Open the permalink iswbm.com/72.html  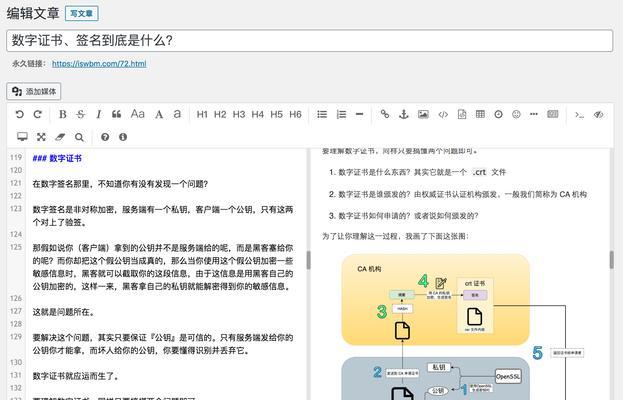coord(99,64)
